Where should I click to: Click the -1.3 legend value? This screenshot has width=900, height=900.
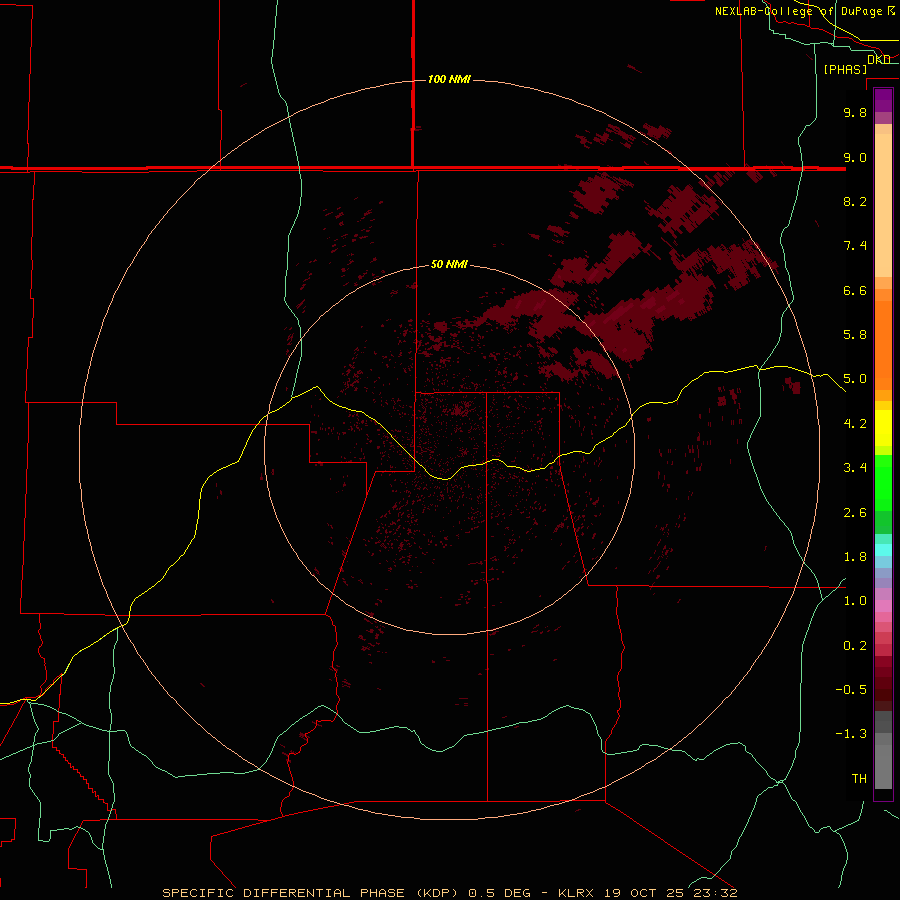pos(851,734)
